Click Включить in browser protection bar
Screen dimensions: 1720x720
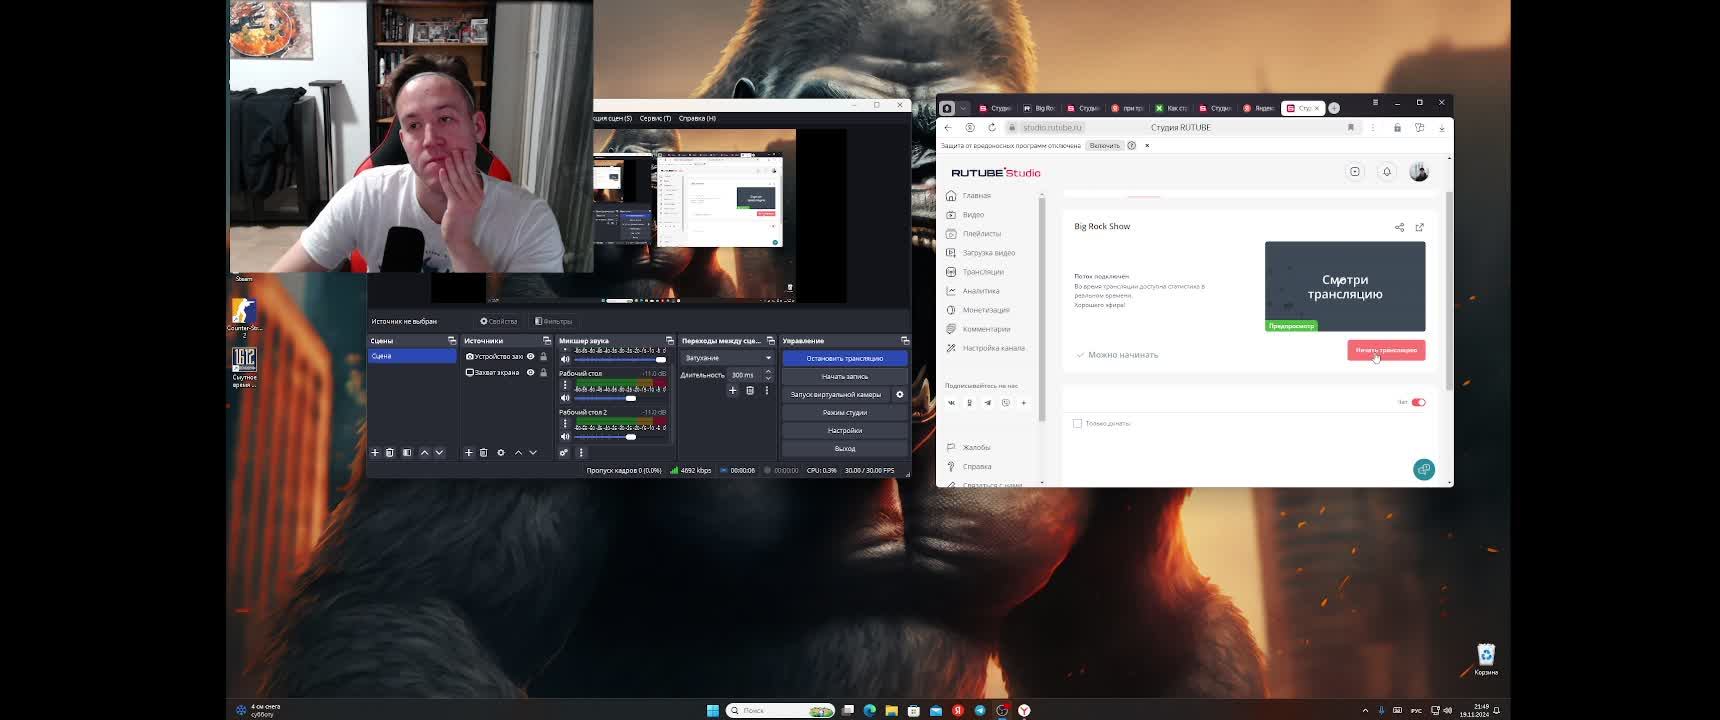point(1105,146)
